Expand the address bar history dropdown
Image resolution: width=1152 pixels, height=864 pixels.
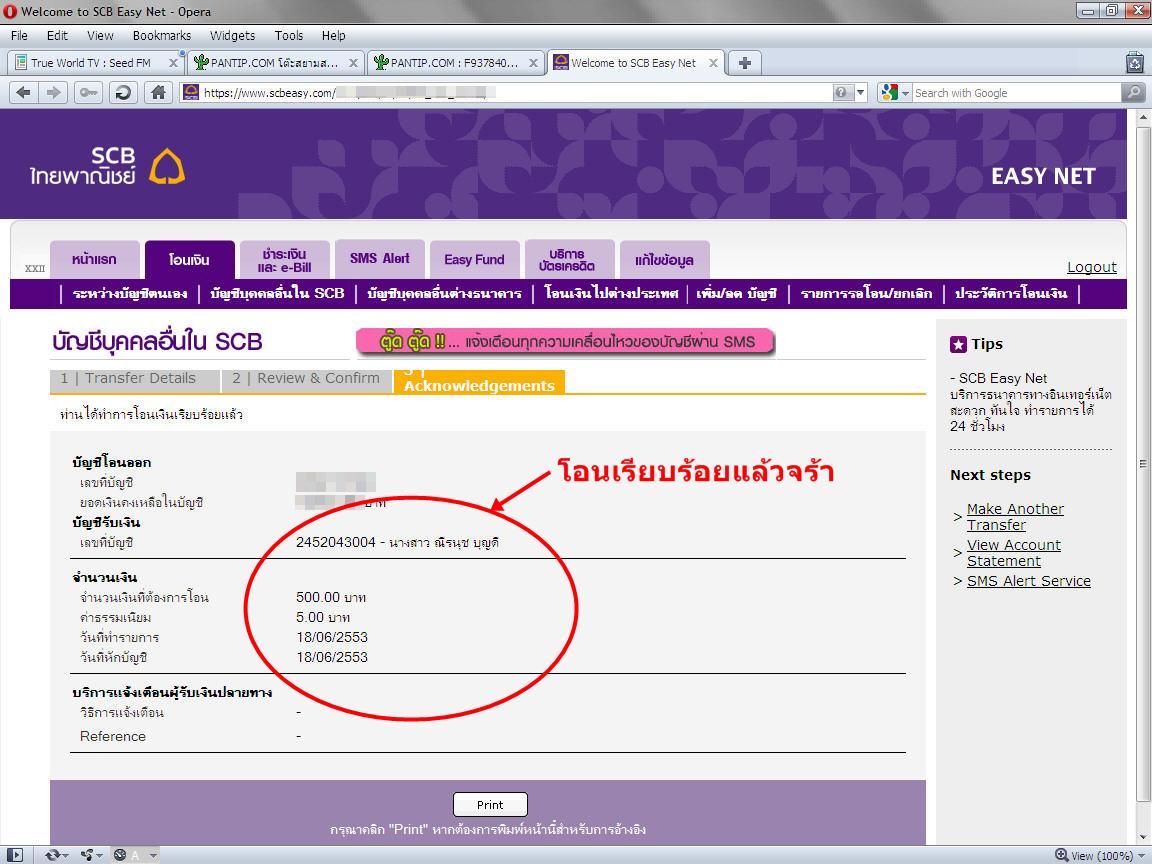pos(860,93)
